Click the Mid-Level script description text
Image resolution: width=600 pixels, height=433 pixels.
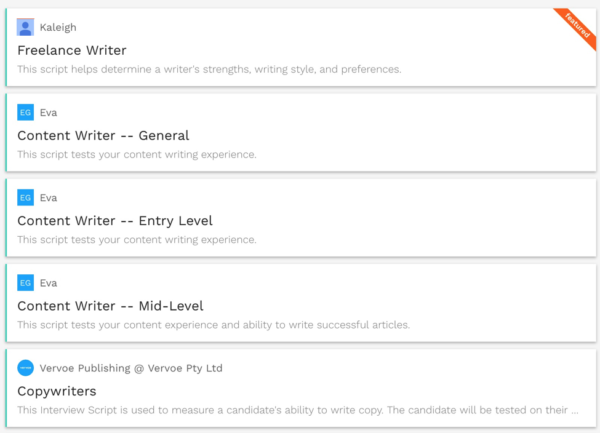point(214,325)
